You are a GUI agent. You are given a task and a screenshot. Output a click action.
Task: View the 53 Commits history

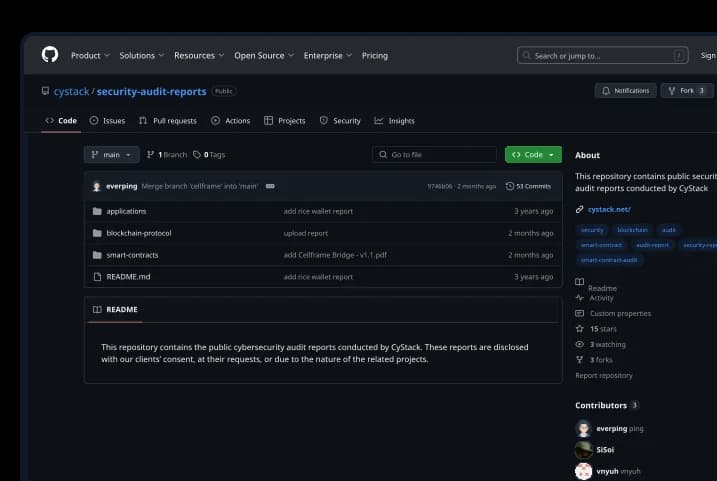click(x=528, y=186)
